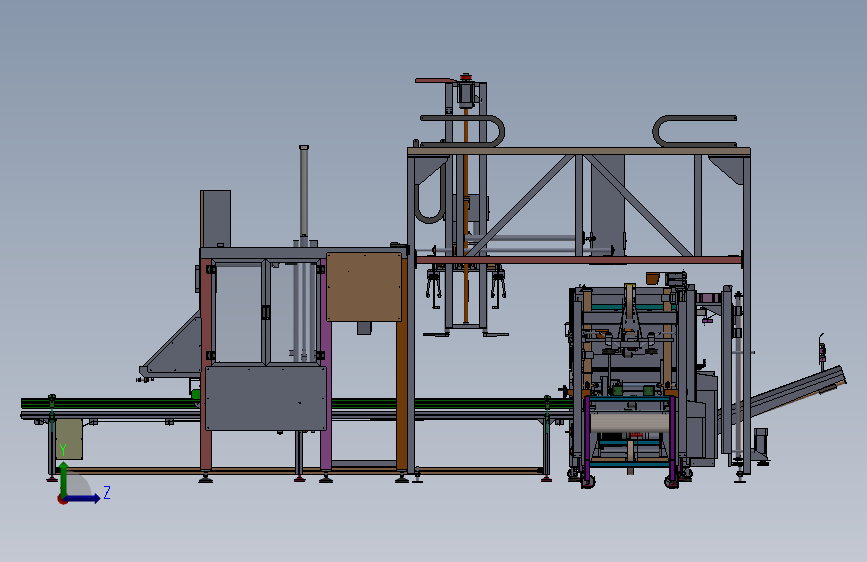Select the red handle atop the gantry
The height and width of the screenshot is (562, 867).
pos(436,81)
